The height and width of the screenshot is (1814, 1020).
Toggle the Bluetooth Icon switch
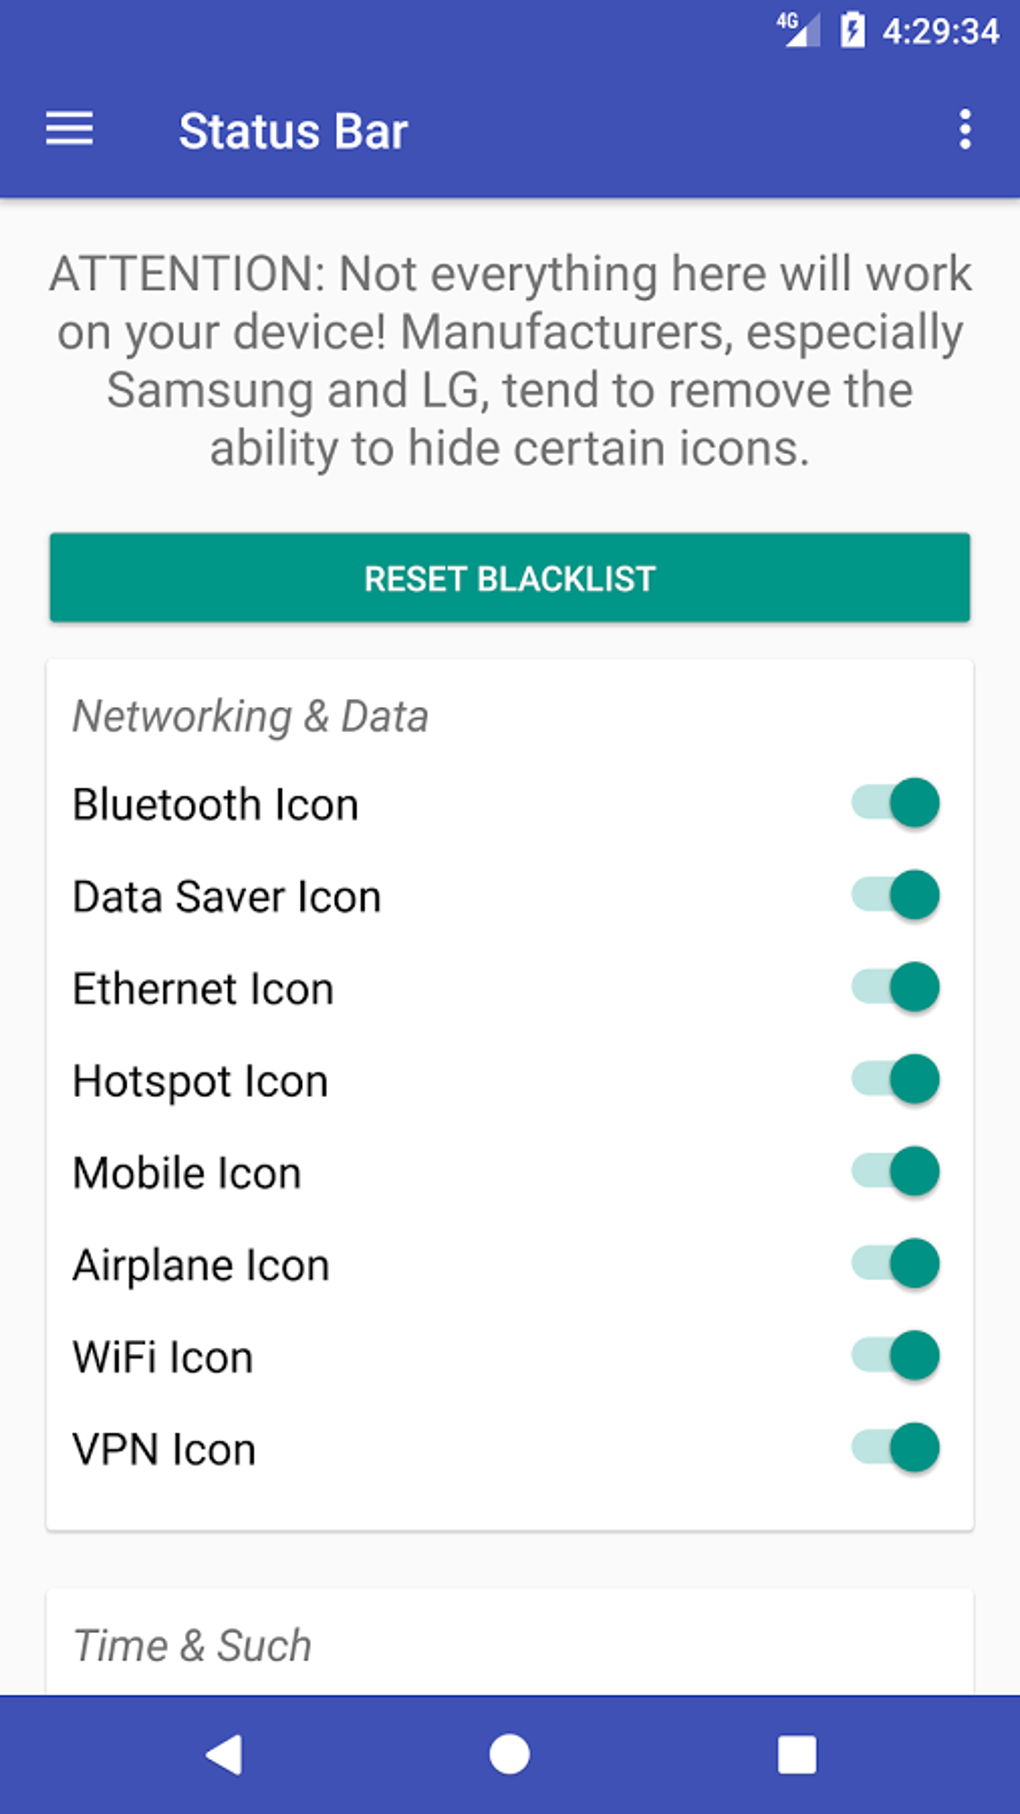point(895,803)
